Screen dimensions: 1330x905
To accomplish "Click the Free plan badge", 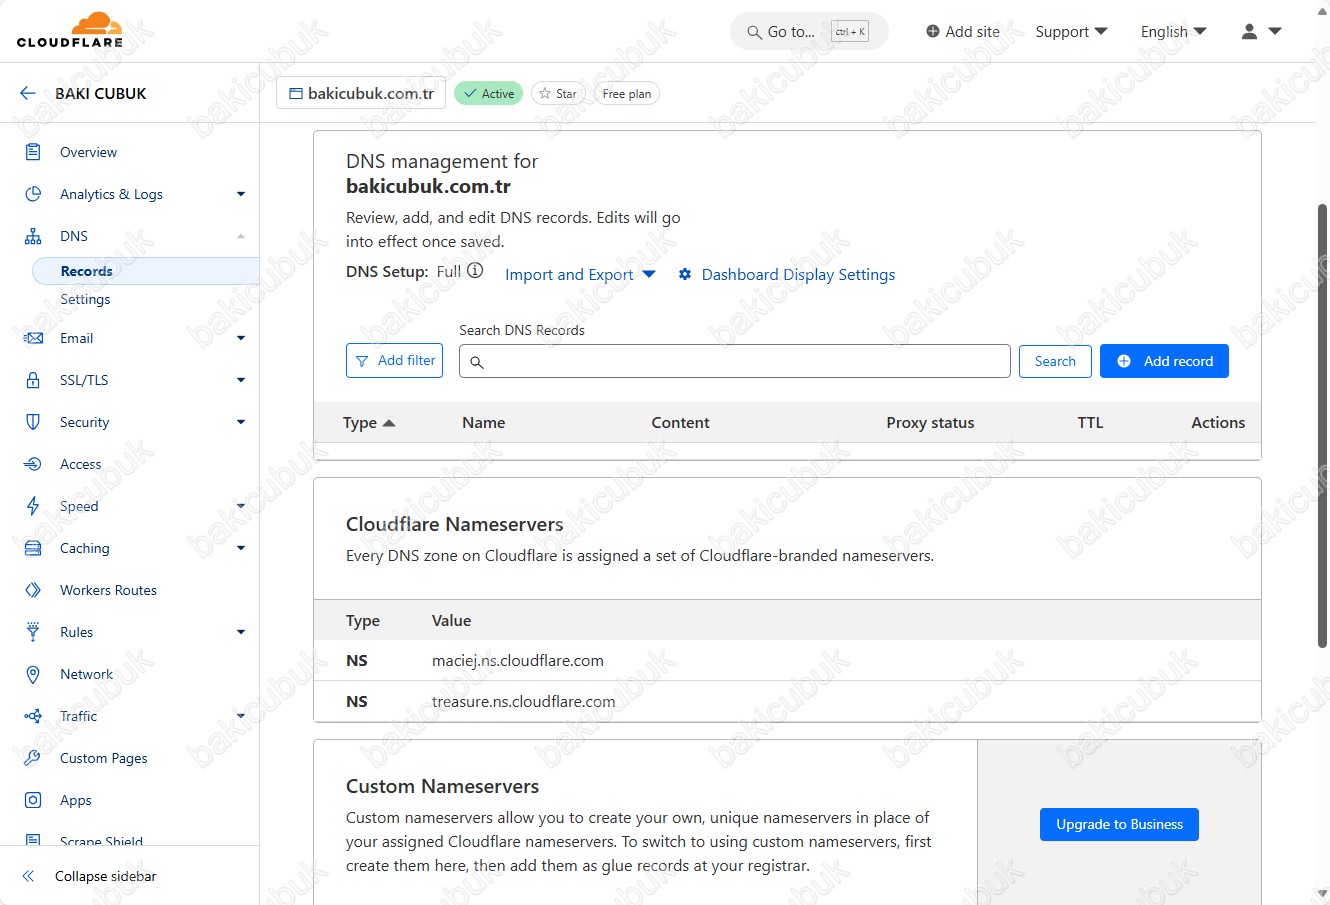I will [627, 93].
